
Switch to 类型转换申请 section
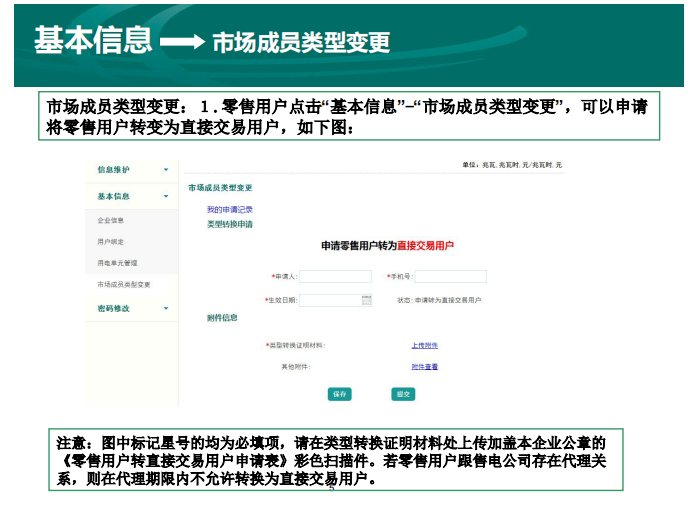tap(229, 225)
